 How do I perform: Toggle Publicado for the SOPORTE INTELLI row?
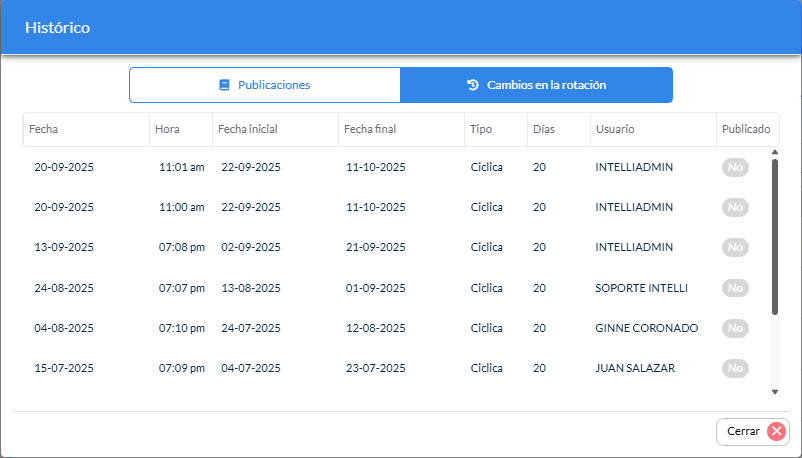click(x=735, y=288)
